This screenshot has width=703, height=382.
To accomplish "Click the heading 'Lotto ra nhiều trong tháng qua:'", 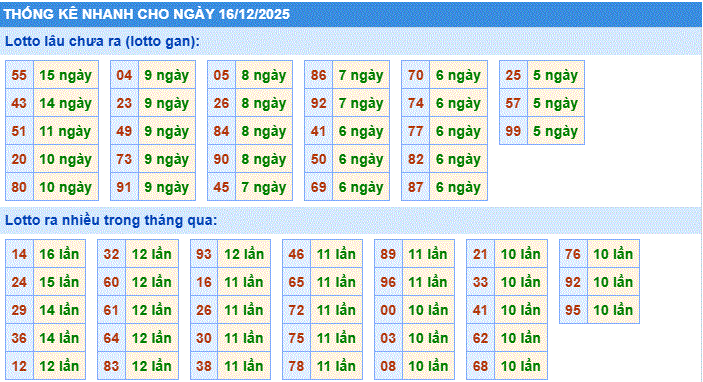I will point(111,220).
